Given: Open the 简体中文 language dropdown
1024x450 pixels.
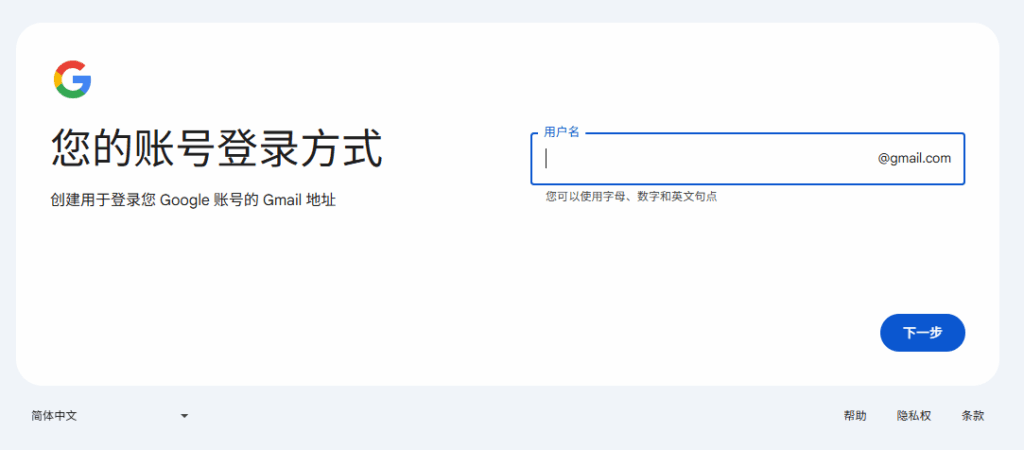Looking at the screenshot, I should click(x=110, y=415).
